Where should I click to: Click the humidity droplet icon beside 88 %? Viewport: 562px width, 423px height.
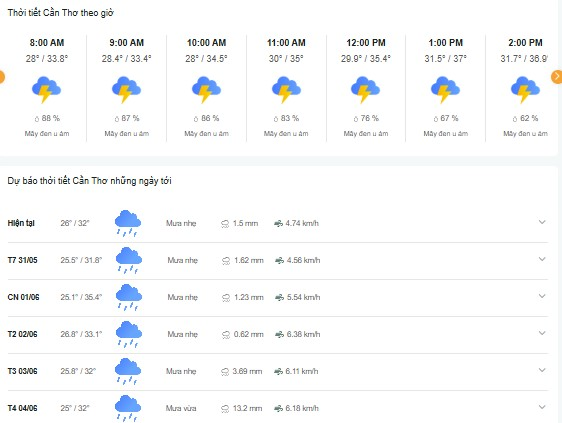tap(37, 119)
